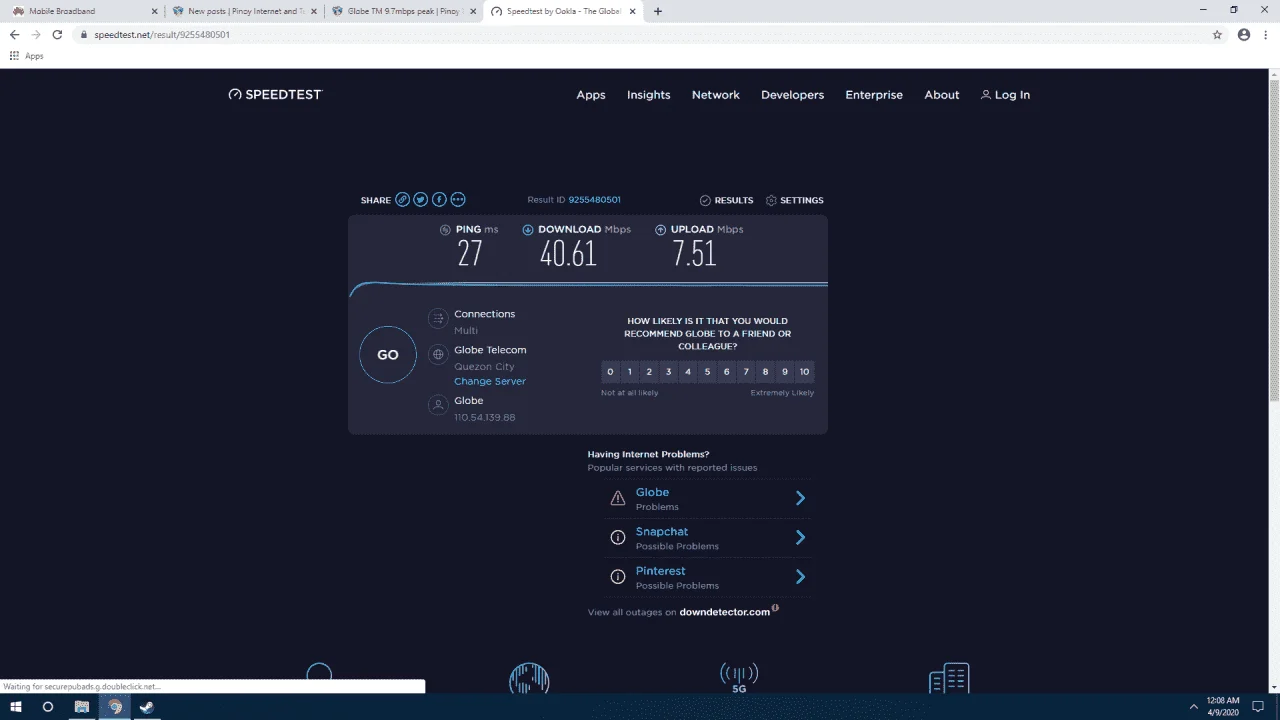Rate recommendation score 0
The width and height of the screenshot is (1280, 720).
click(x=610, y=372)
